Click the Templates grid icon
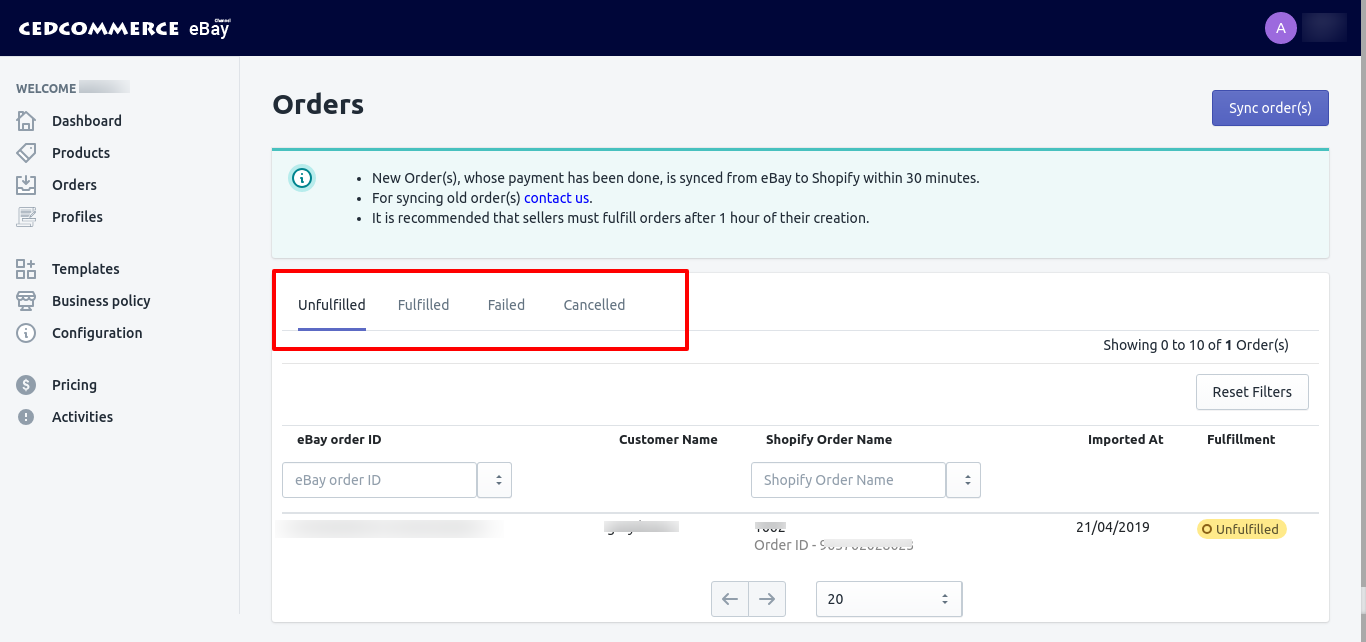 pyautogui.click(x=26, y=269)
